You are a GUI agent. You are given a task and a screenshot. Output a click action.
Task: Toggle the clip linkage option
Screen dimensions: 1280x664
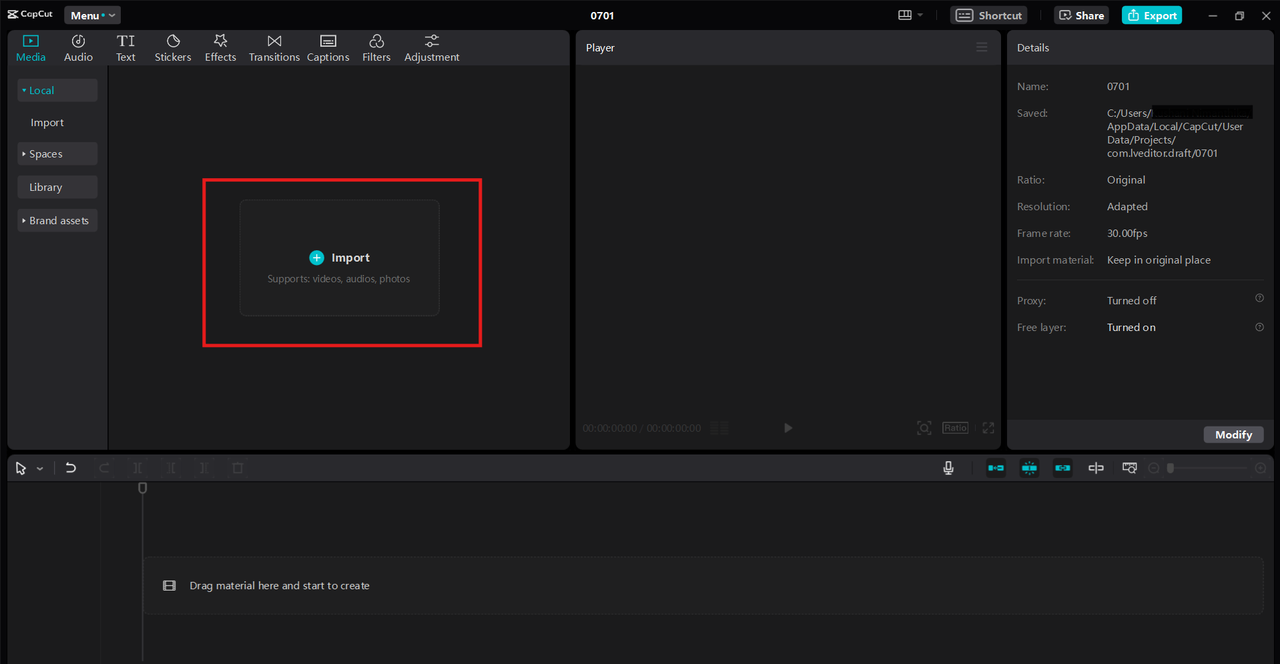point(1063,468)
